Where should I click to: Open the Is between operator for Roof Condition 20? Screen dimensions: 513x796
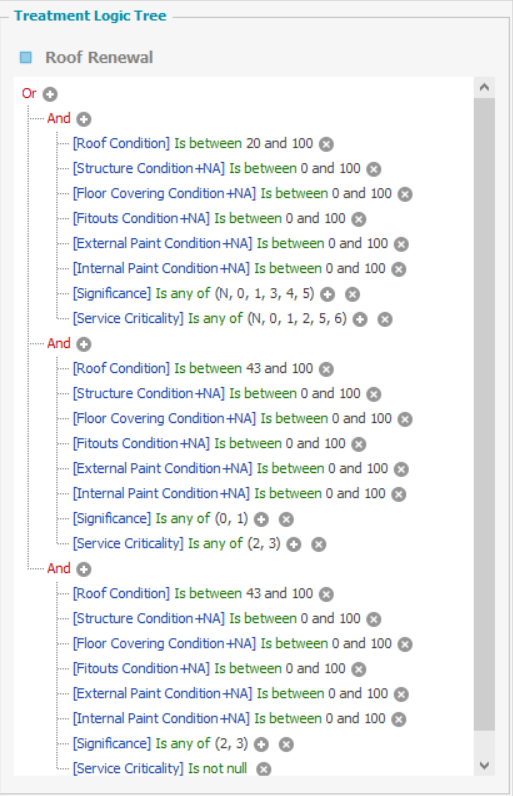coord(208,143)
